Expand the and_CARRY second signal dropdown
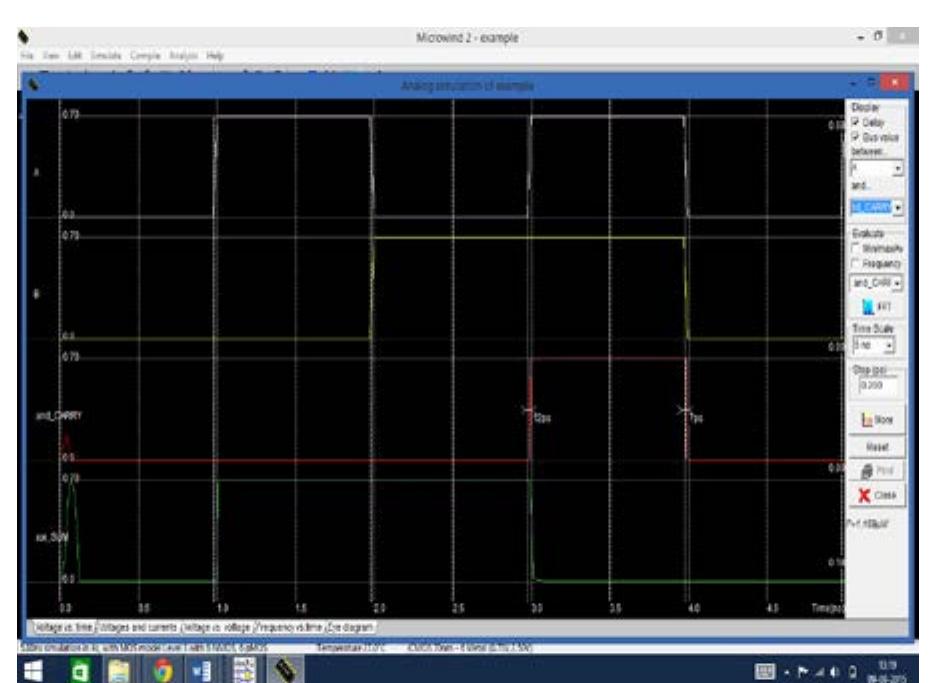Screen dimensions: 934x683 [897, 207]
